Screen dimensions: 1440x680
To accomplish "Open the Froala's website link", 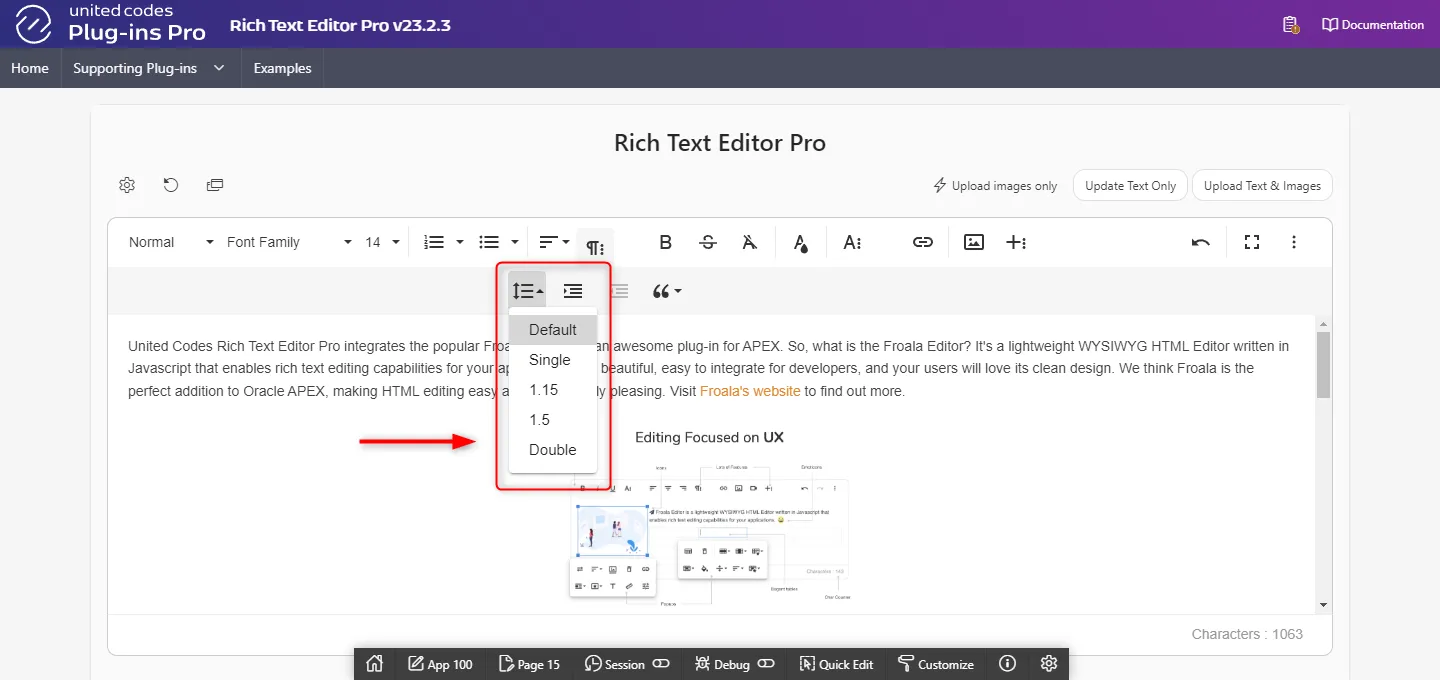I will click(750, 391).
